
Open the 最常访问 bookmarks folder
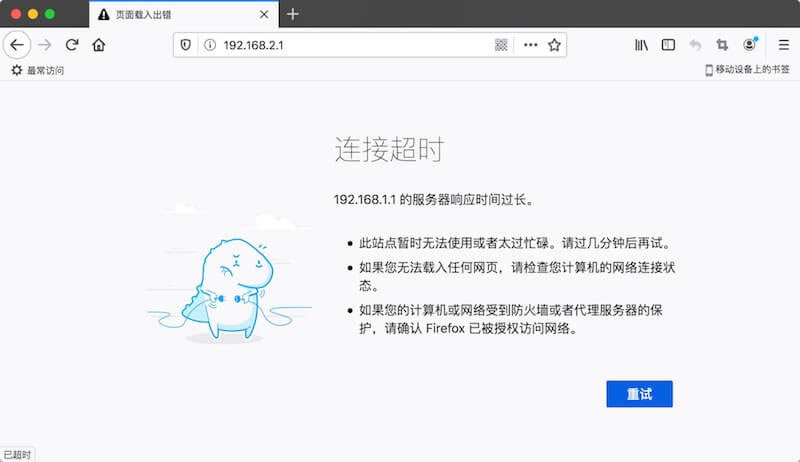pos(36,71)
